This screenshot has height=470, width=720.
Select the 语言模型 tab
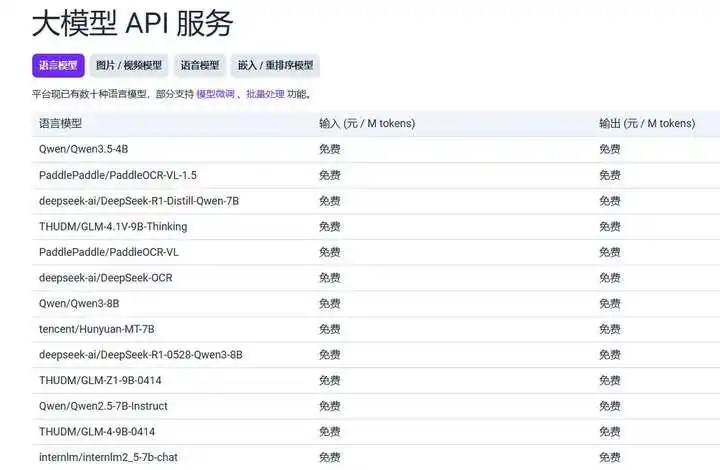[x=58, y=66]
